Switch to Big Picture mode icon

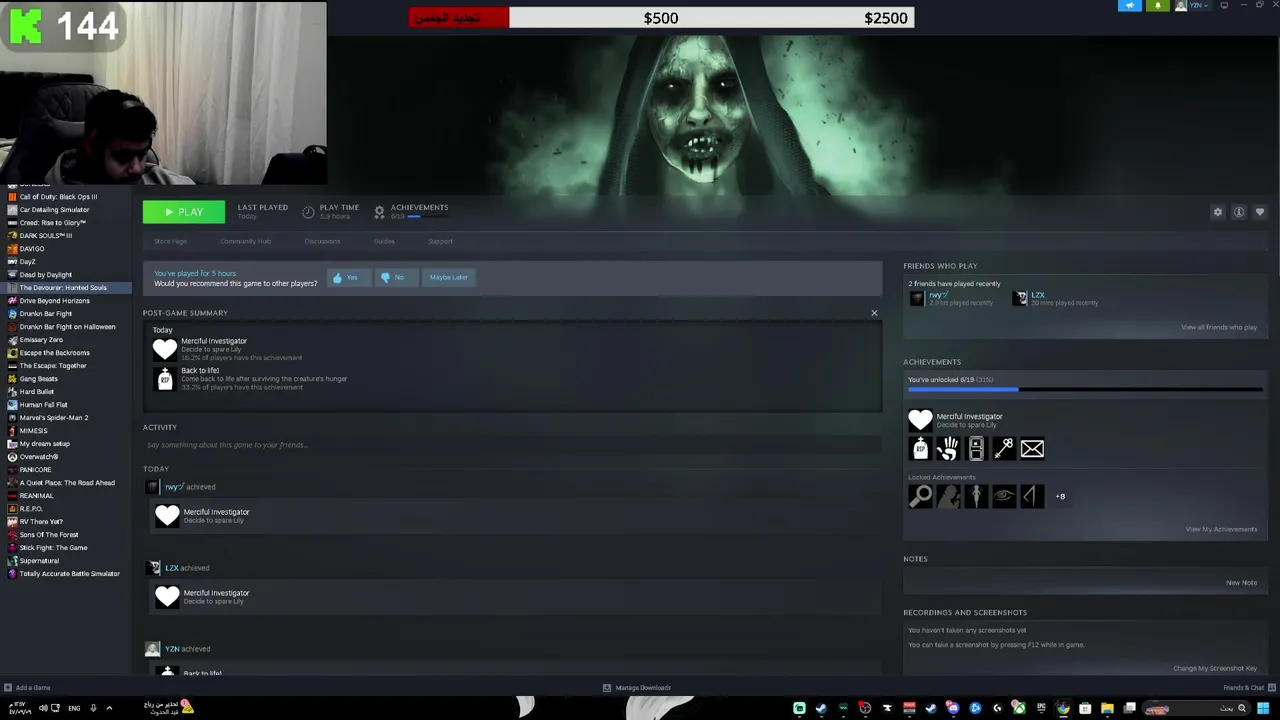pyautogui.click(x=1224, y=5)
